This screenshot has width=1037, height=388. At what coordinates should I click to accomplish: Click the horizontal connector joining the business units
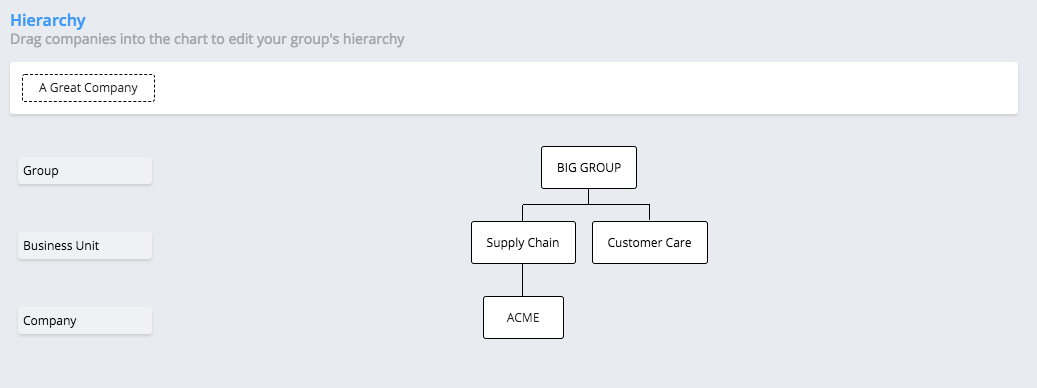586,205
